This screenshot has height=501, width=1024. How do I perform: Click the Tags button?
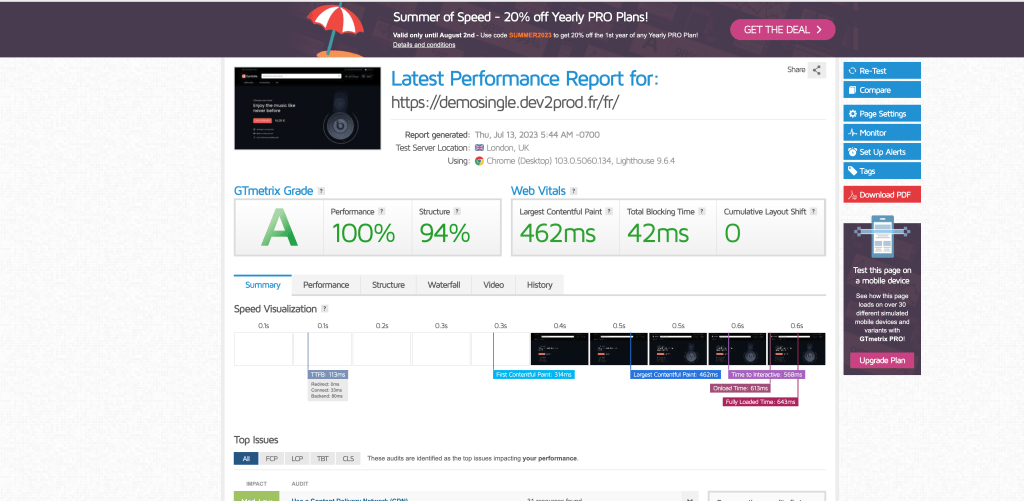(882, 171)
